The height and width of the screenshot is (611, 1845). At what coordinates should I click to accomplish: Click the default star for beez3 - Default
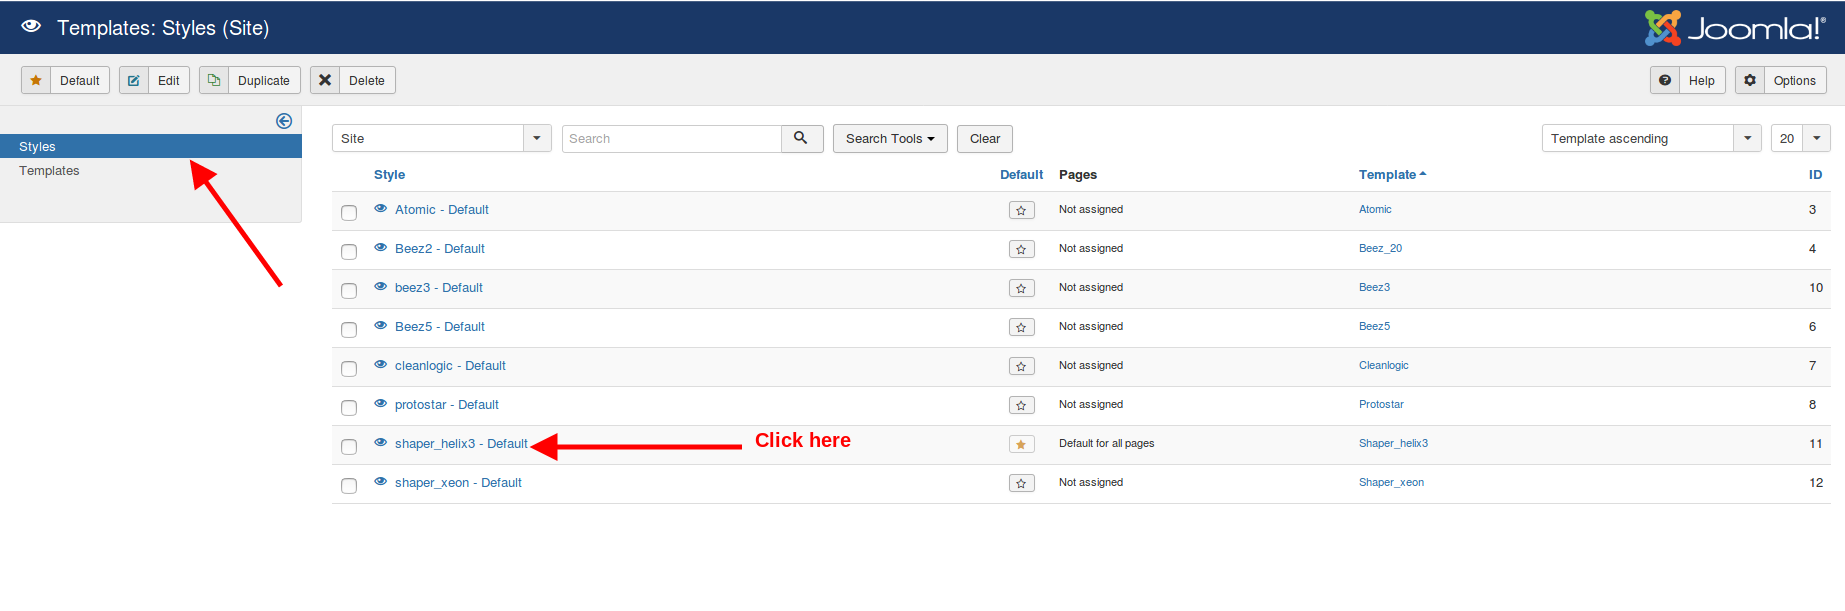click(1021, 288)
